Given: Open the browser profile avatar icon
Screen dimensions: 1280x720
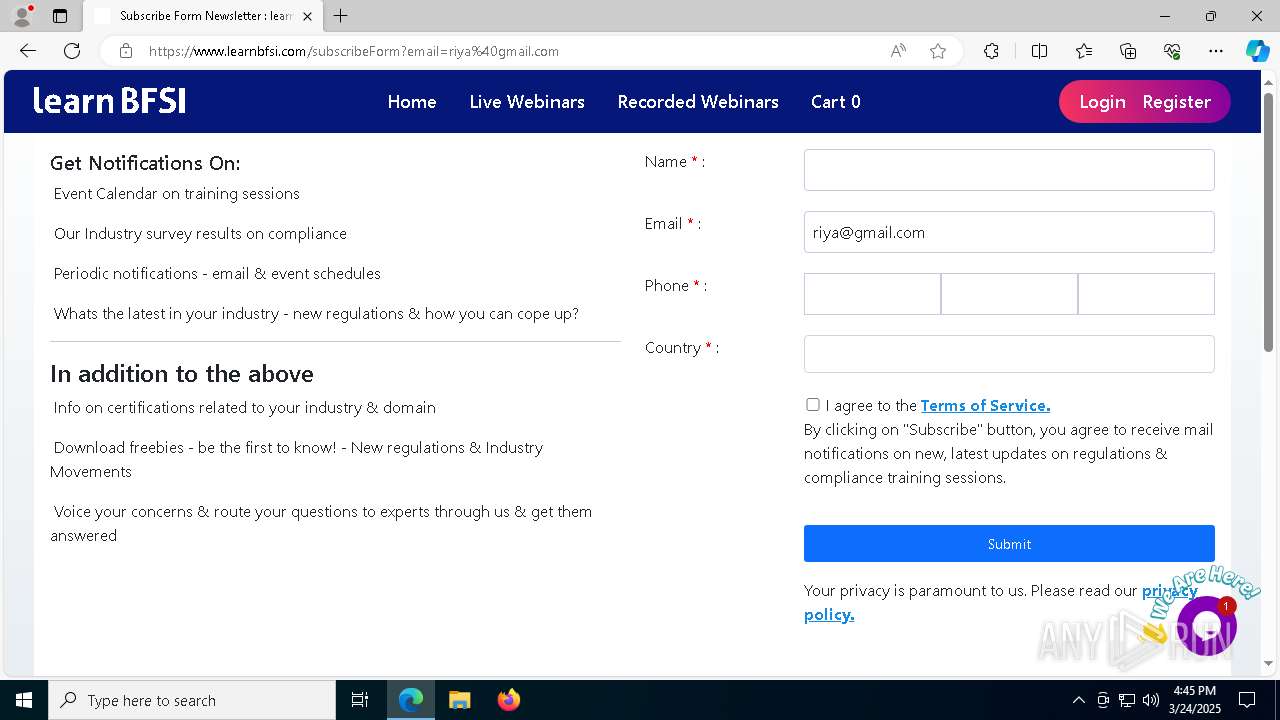Looking at the screenshot, I should 22,16.
